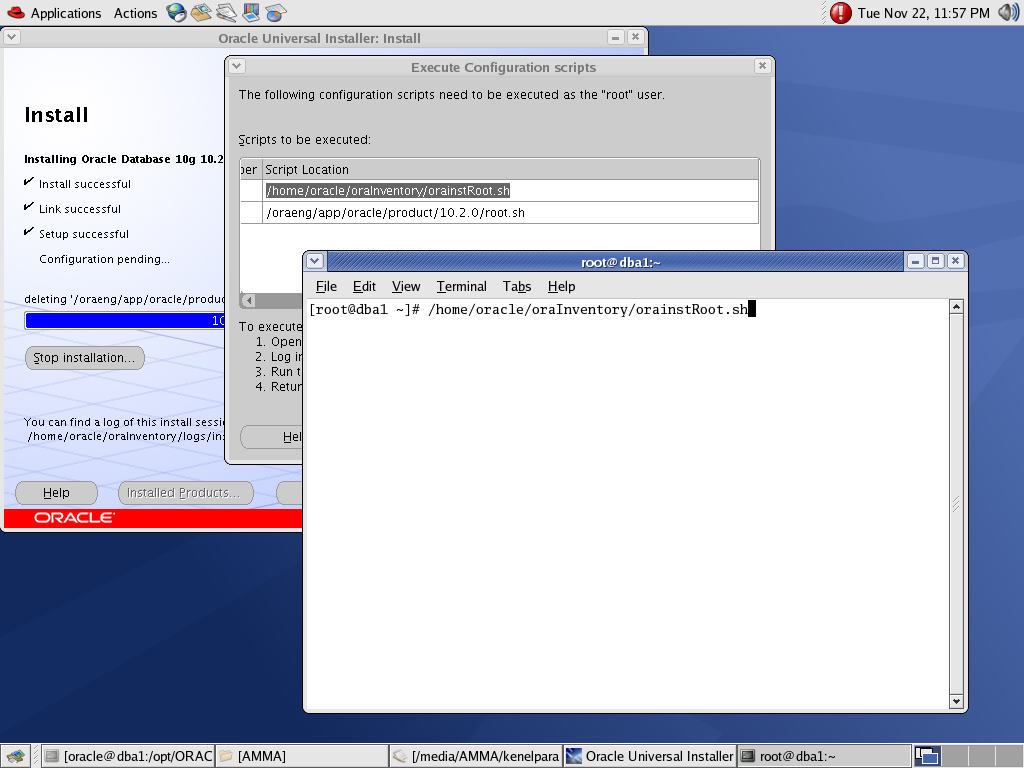1024x768 pixels.
Task: Open the terminal Edit menu
Action: click(364, 286)
